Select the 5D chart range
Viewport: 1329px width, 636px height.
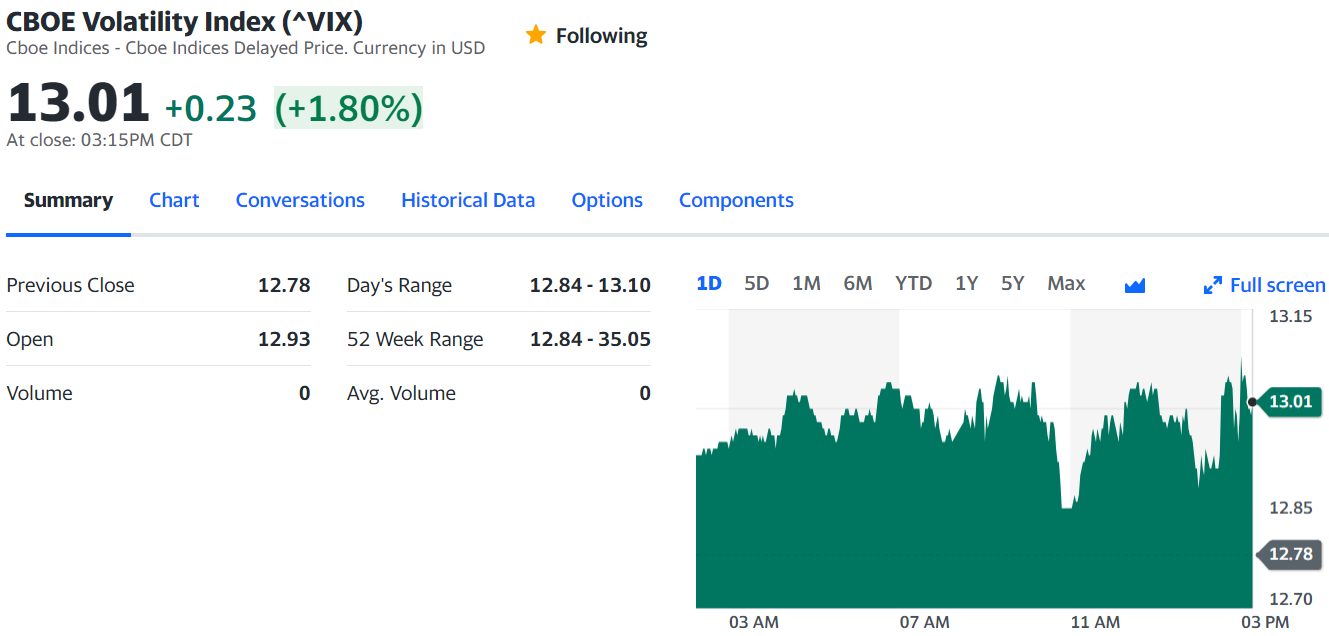tap(757, 283)
